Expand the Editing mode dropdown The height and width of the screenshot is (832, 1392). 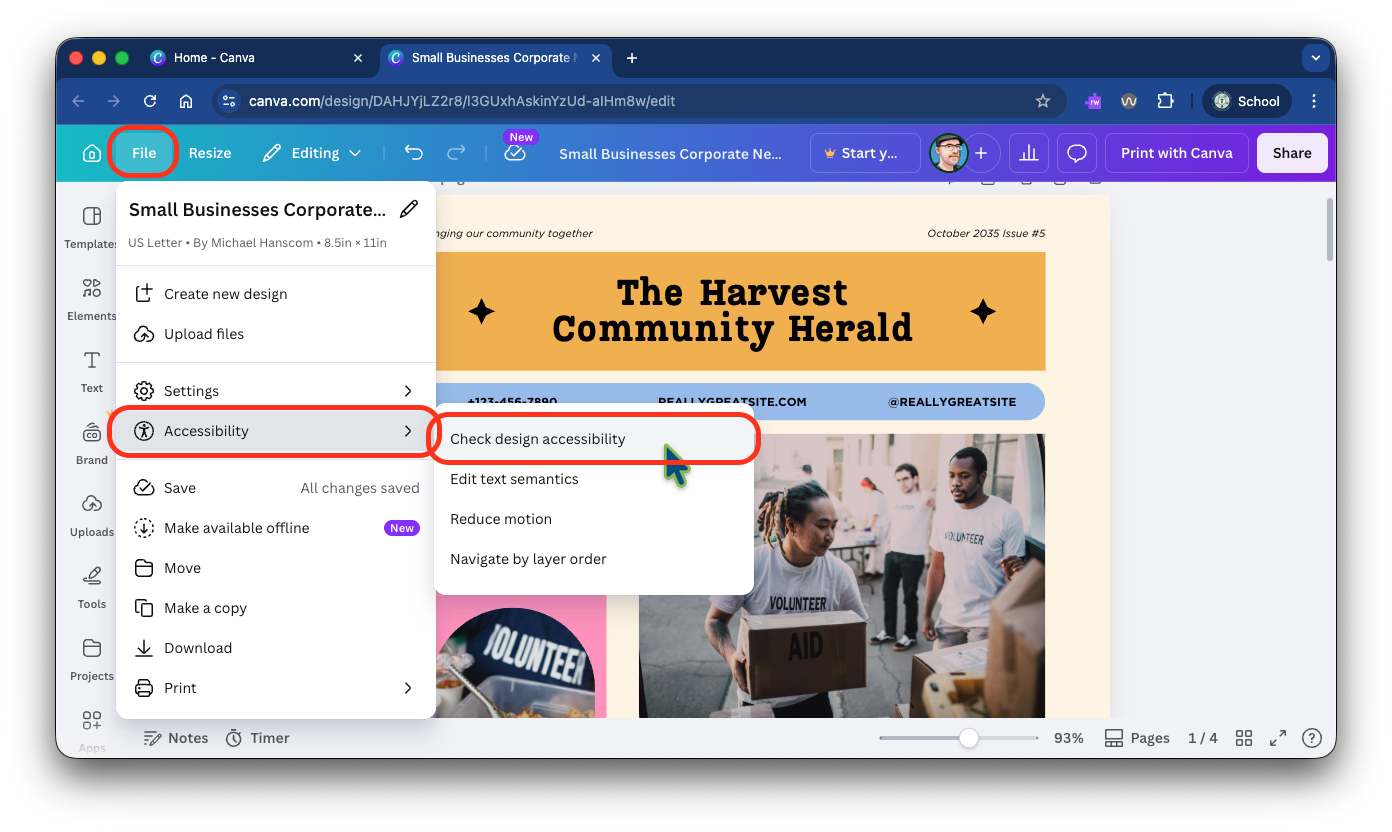[312, 153]
